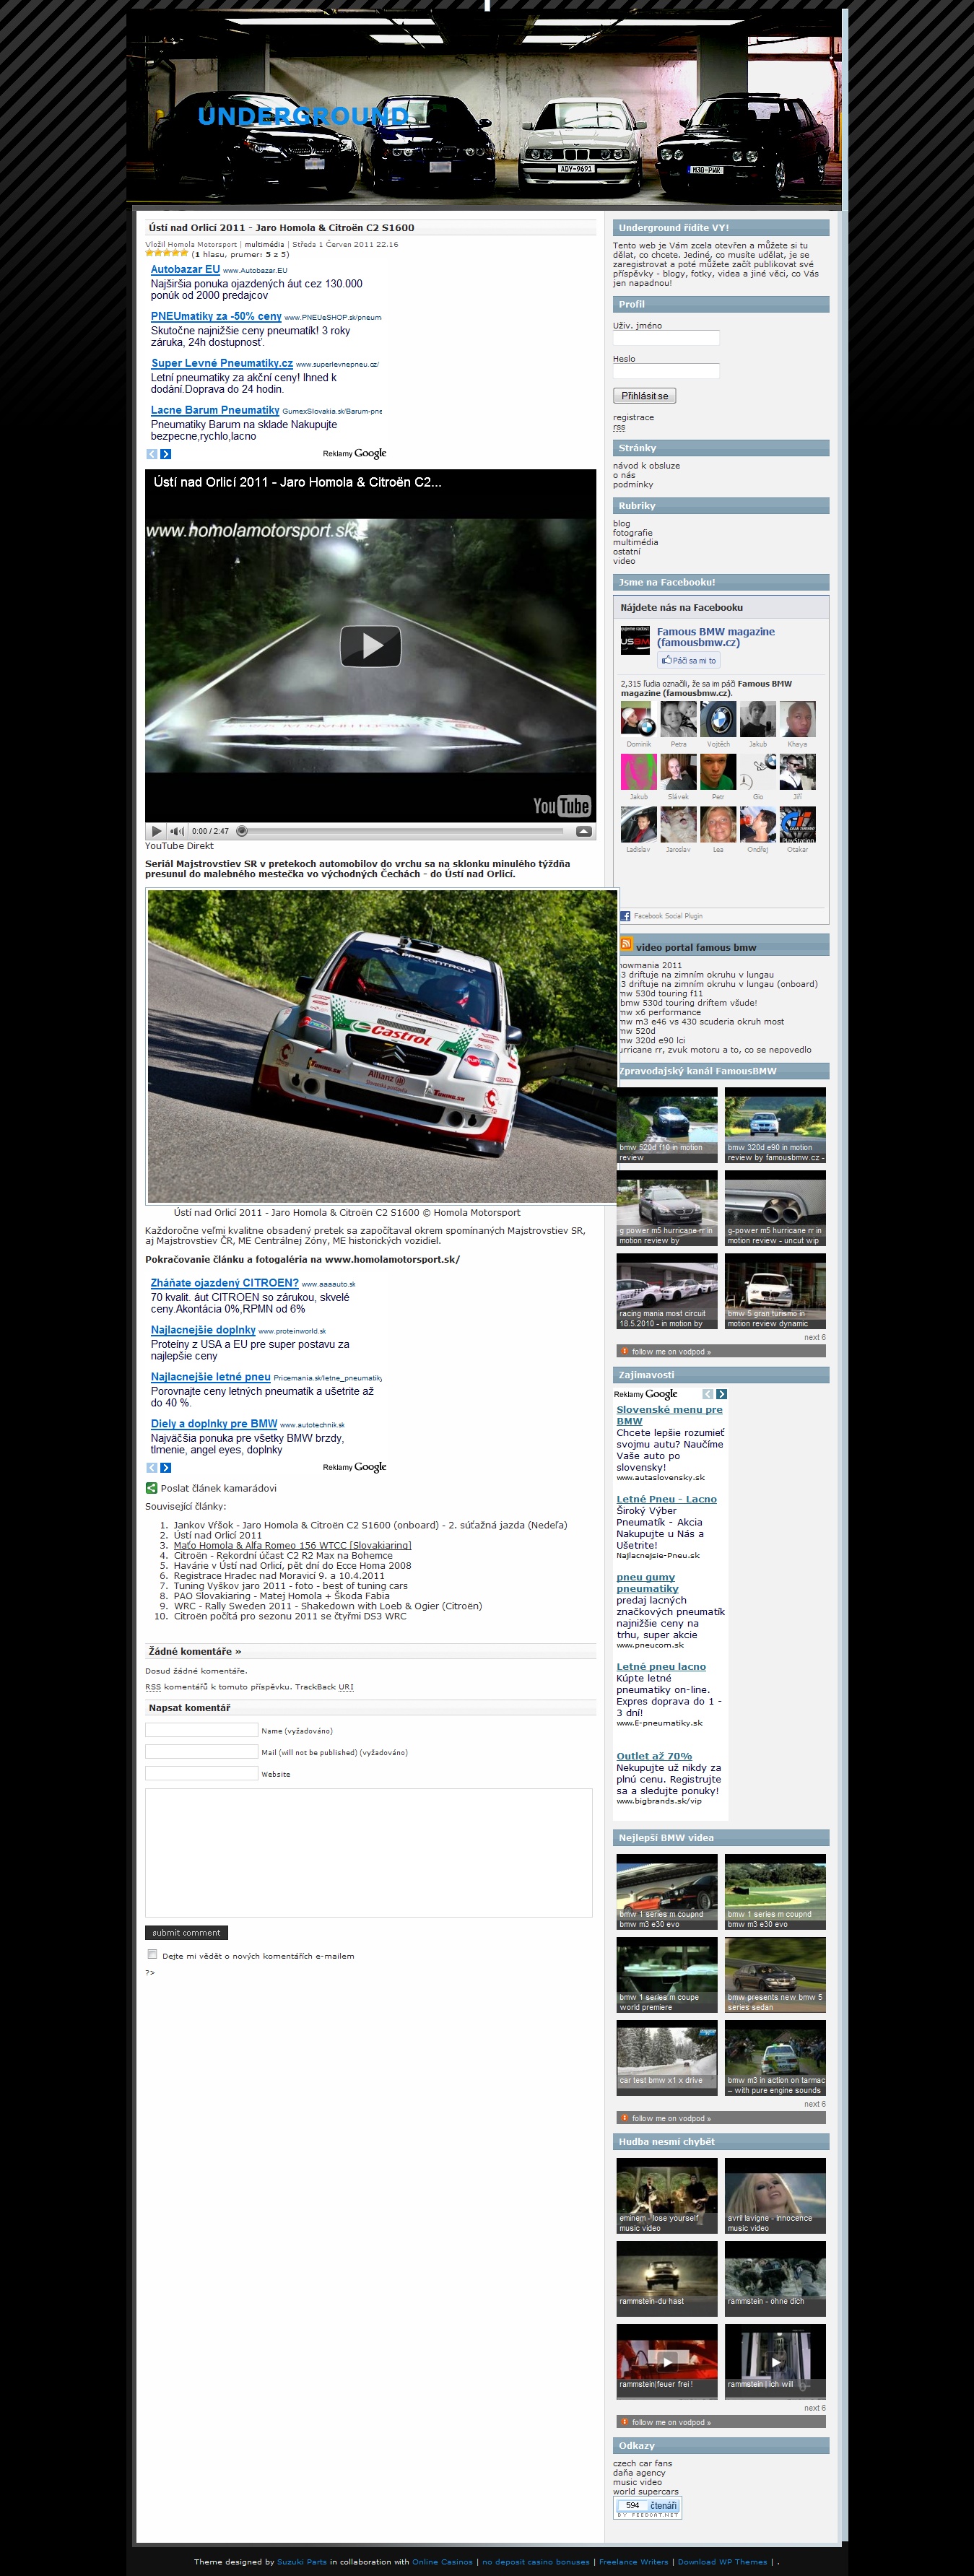The height and width of the screenshot is (2576, 974).
Task: Click the comment text area
Action: click(368, 1852)
